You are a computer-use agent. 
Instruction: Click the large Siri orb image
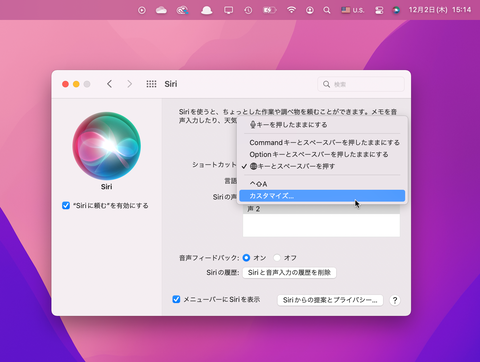(x=107, y=146)
